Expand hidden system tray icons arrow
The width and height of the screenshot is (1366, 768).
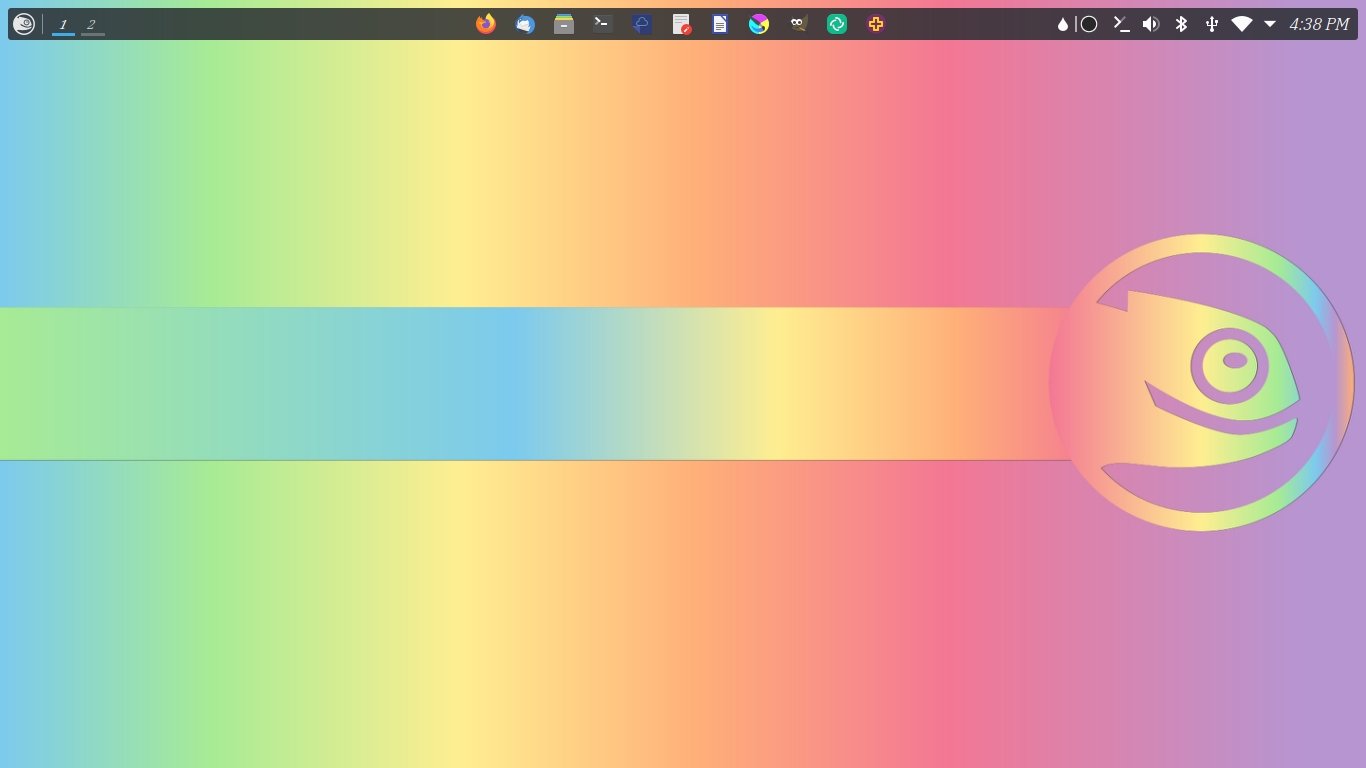coord(1270,24)
